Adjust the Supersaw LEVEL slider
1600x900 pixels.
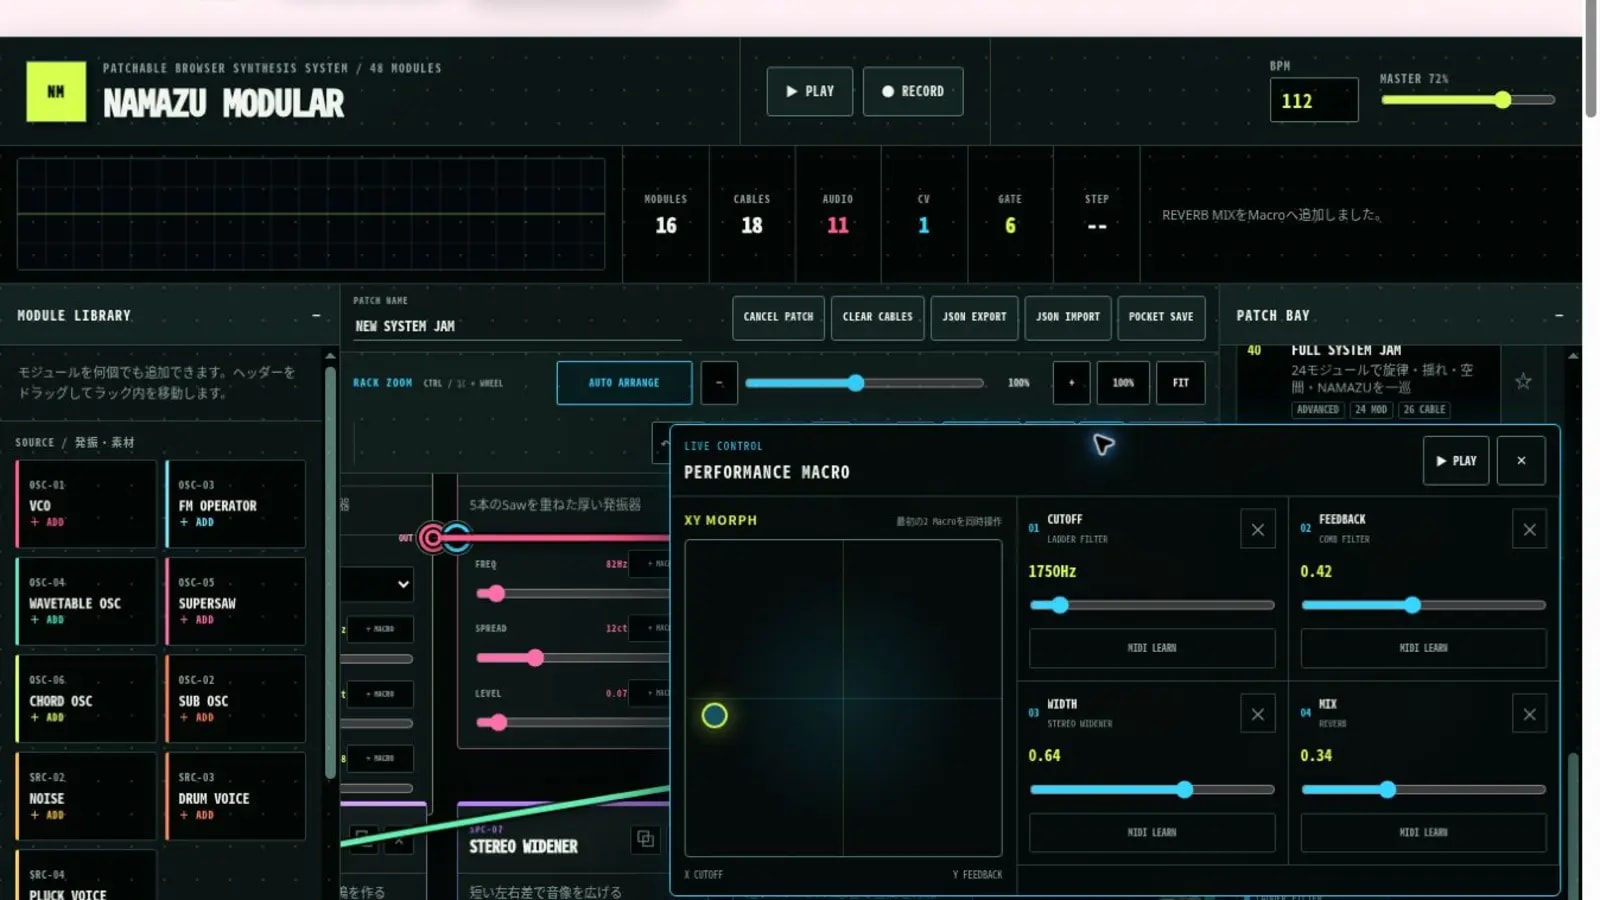coord(573,722)
